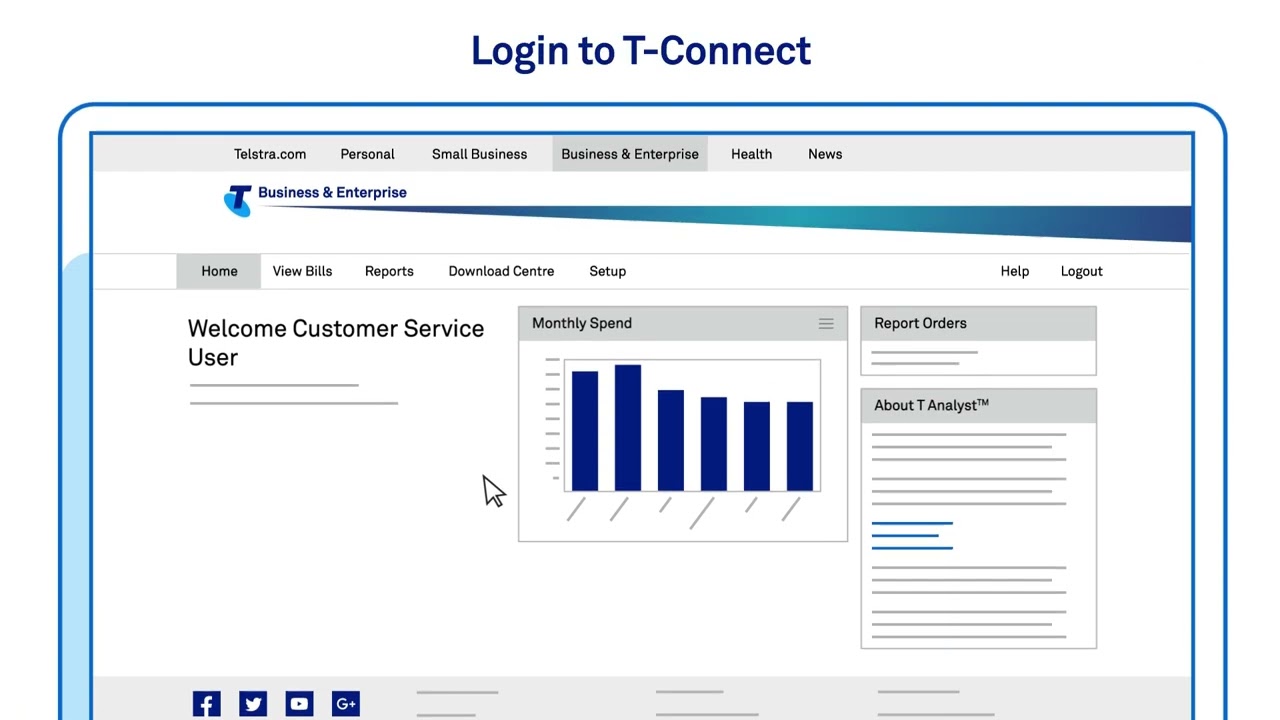Click the Logout link
The height and width of the screenshot is (720, 1280).
point(1081,271)
